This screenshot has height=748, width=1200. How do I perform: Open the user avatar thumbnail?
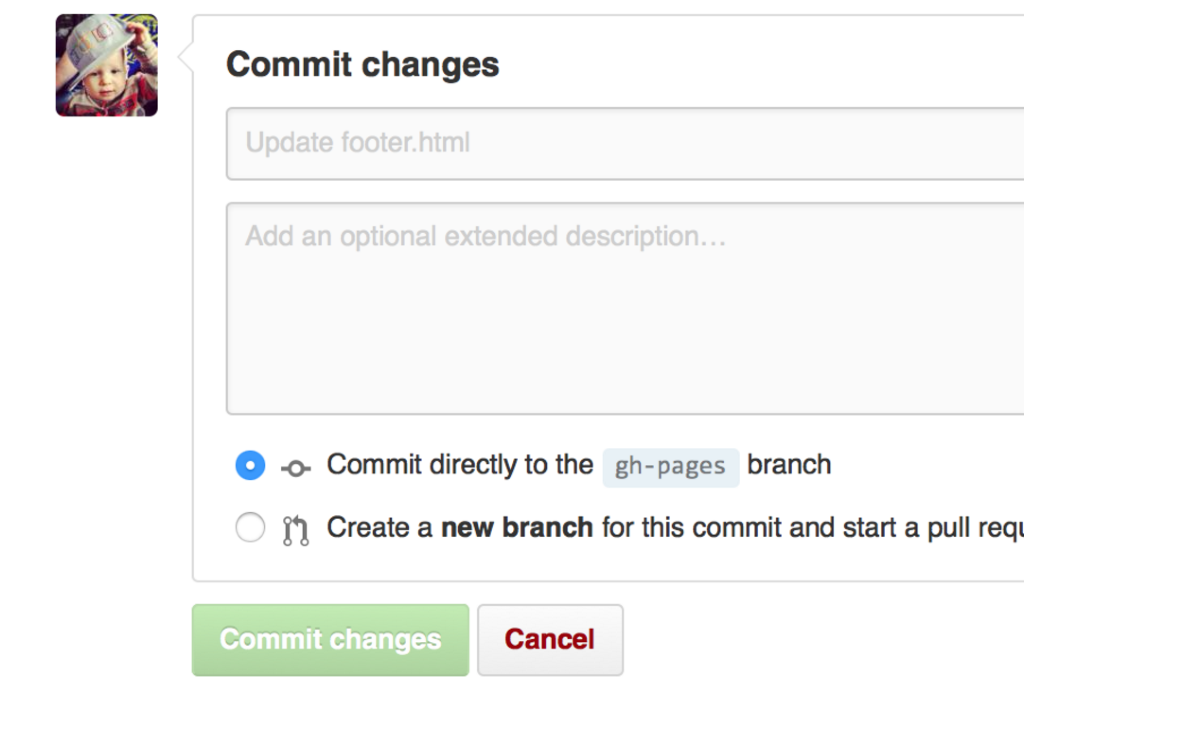click(x=107, y=65)
